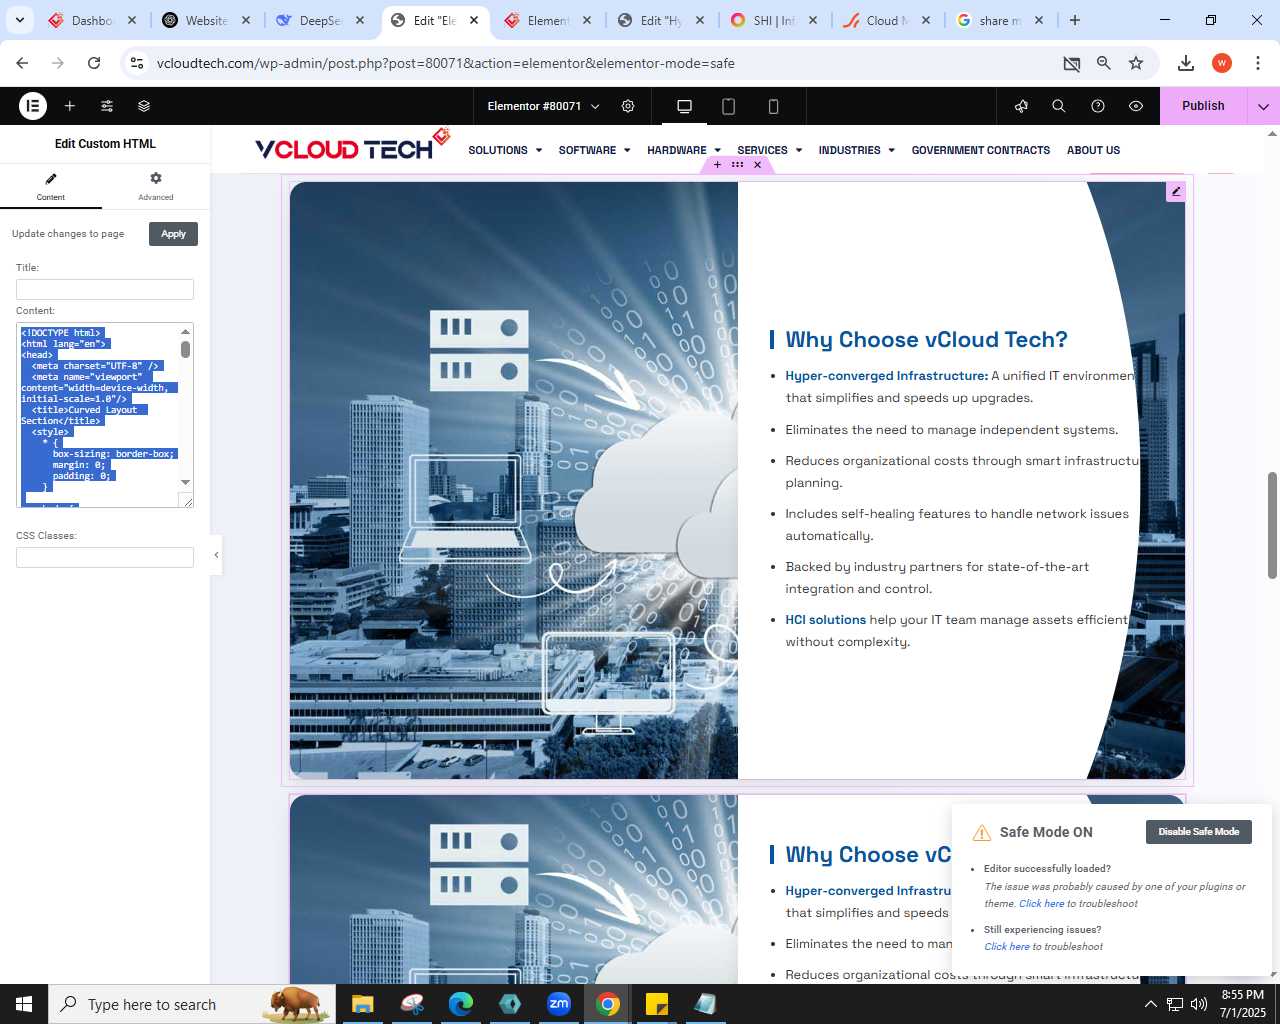
Task: Open the SERVICES nav dropdown
Action: 769,150
